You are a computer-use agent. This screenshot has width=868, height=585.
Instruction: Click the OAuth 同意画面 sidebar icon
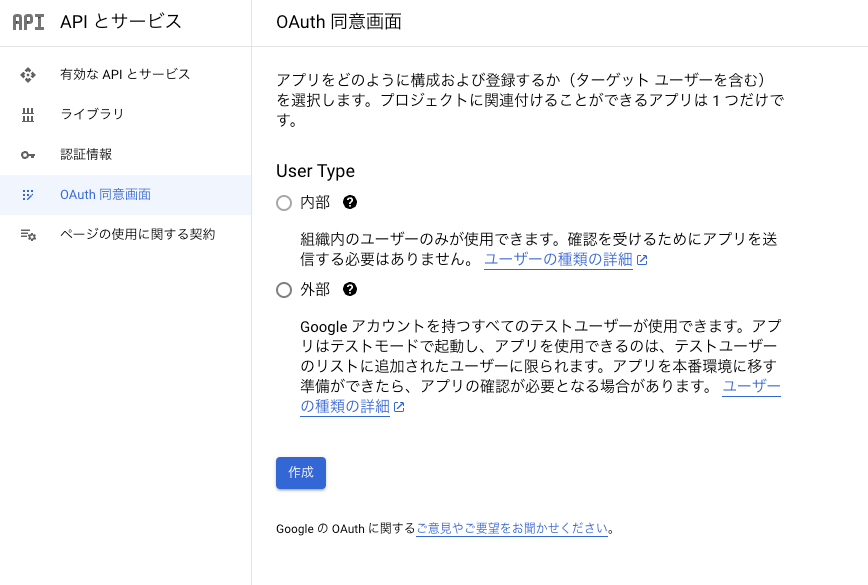pos(29,195)
